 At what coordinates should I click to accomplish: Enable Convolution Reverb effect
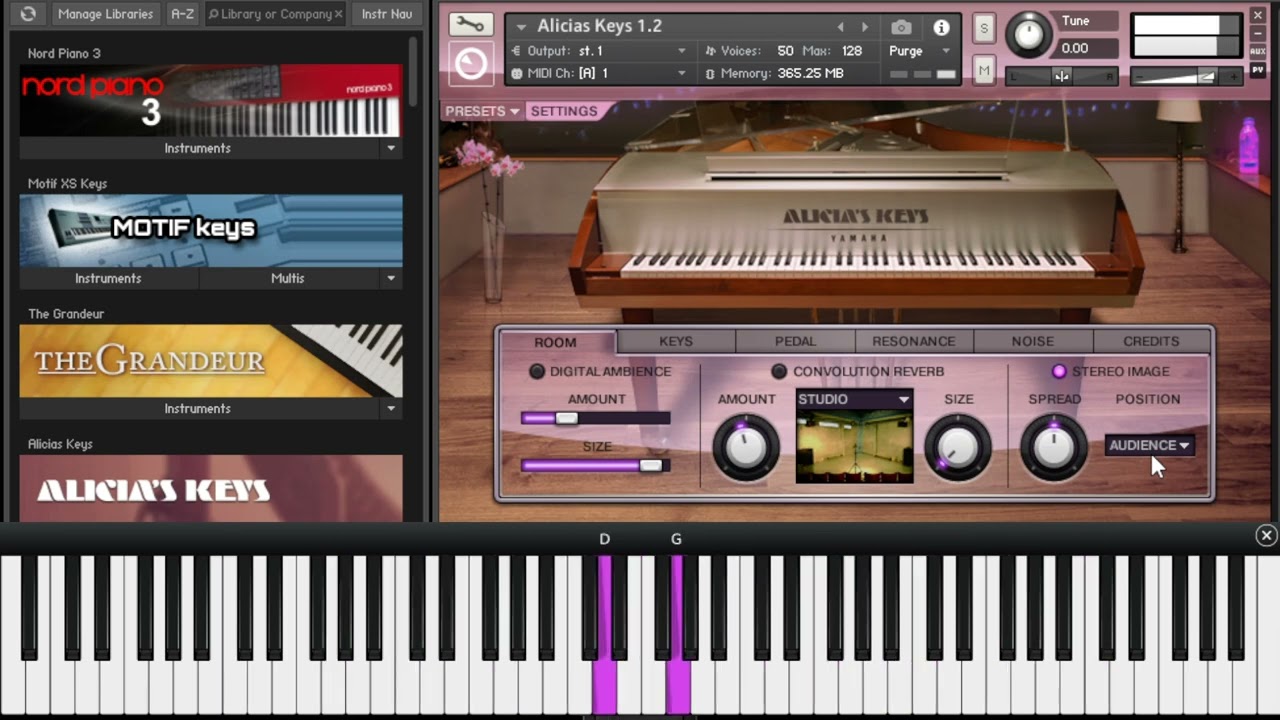click(x=779, y=371)
